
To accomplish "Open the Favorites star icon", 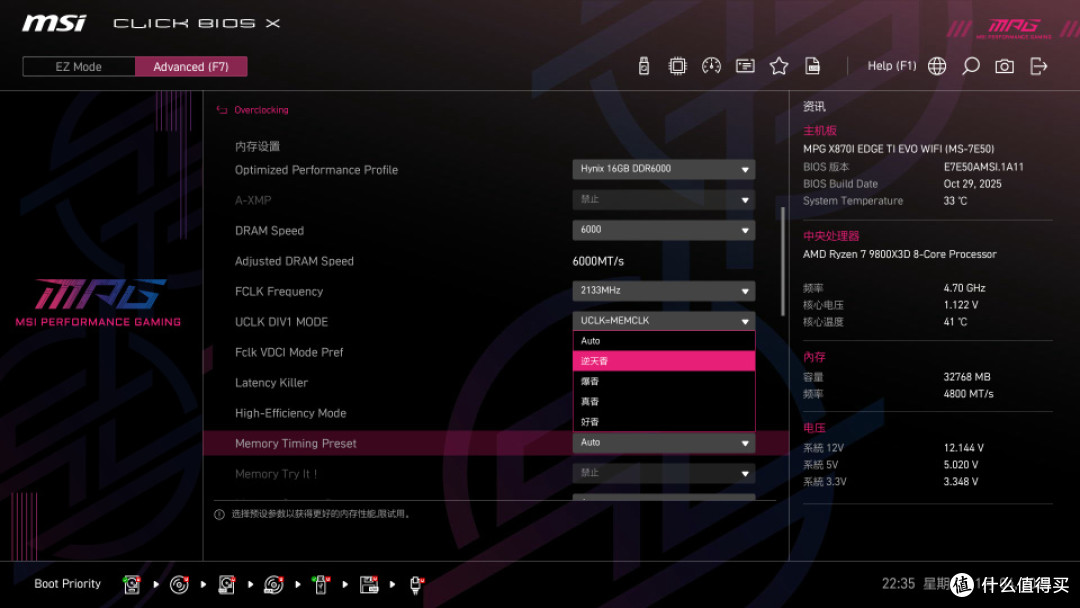I will point(779,66).
